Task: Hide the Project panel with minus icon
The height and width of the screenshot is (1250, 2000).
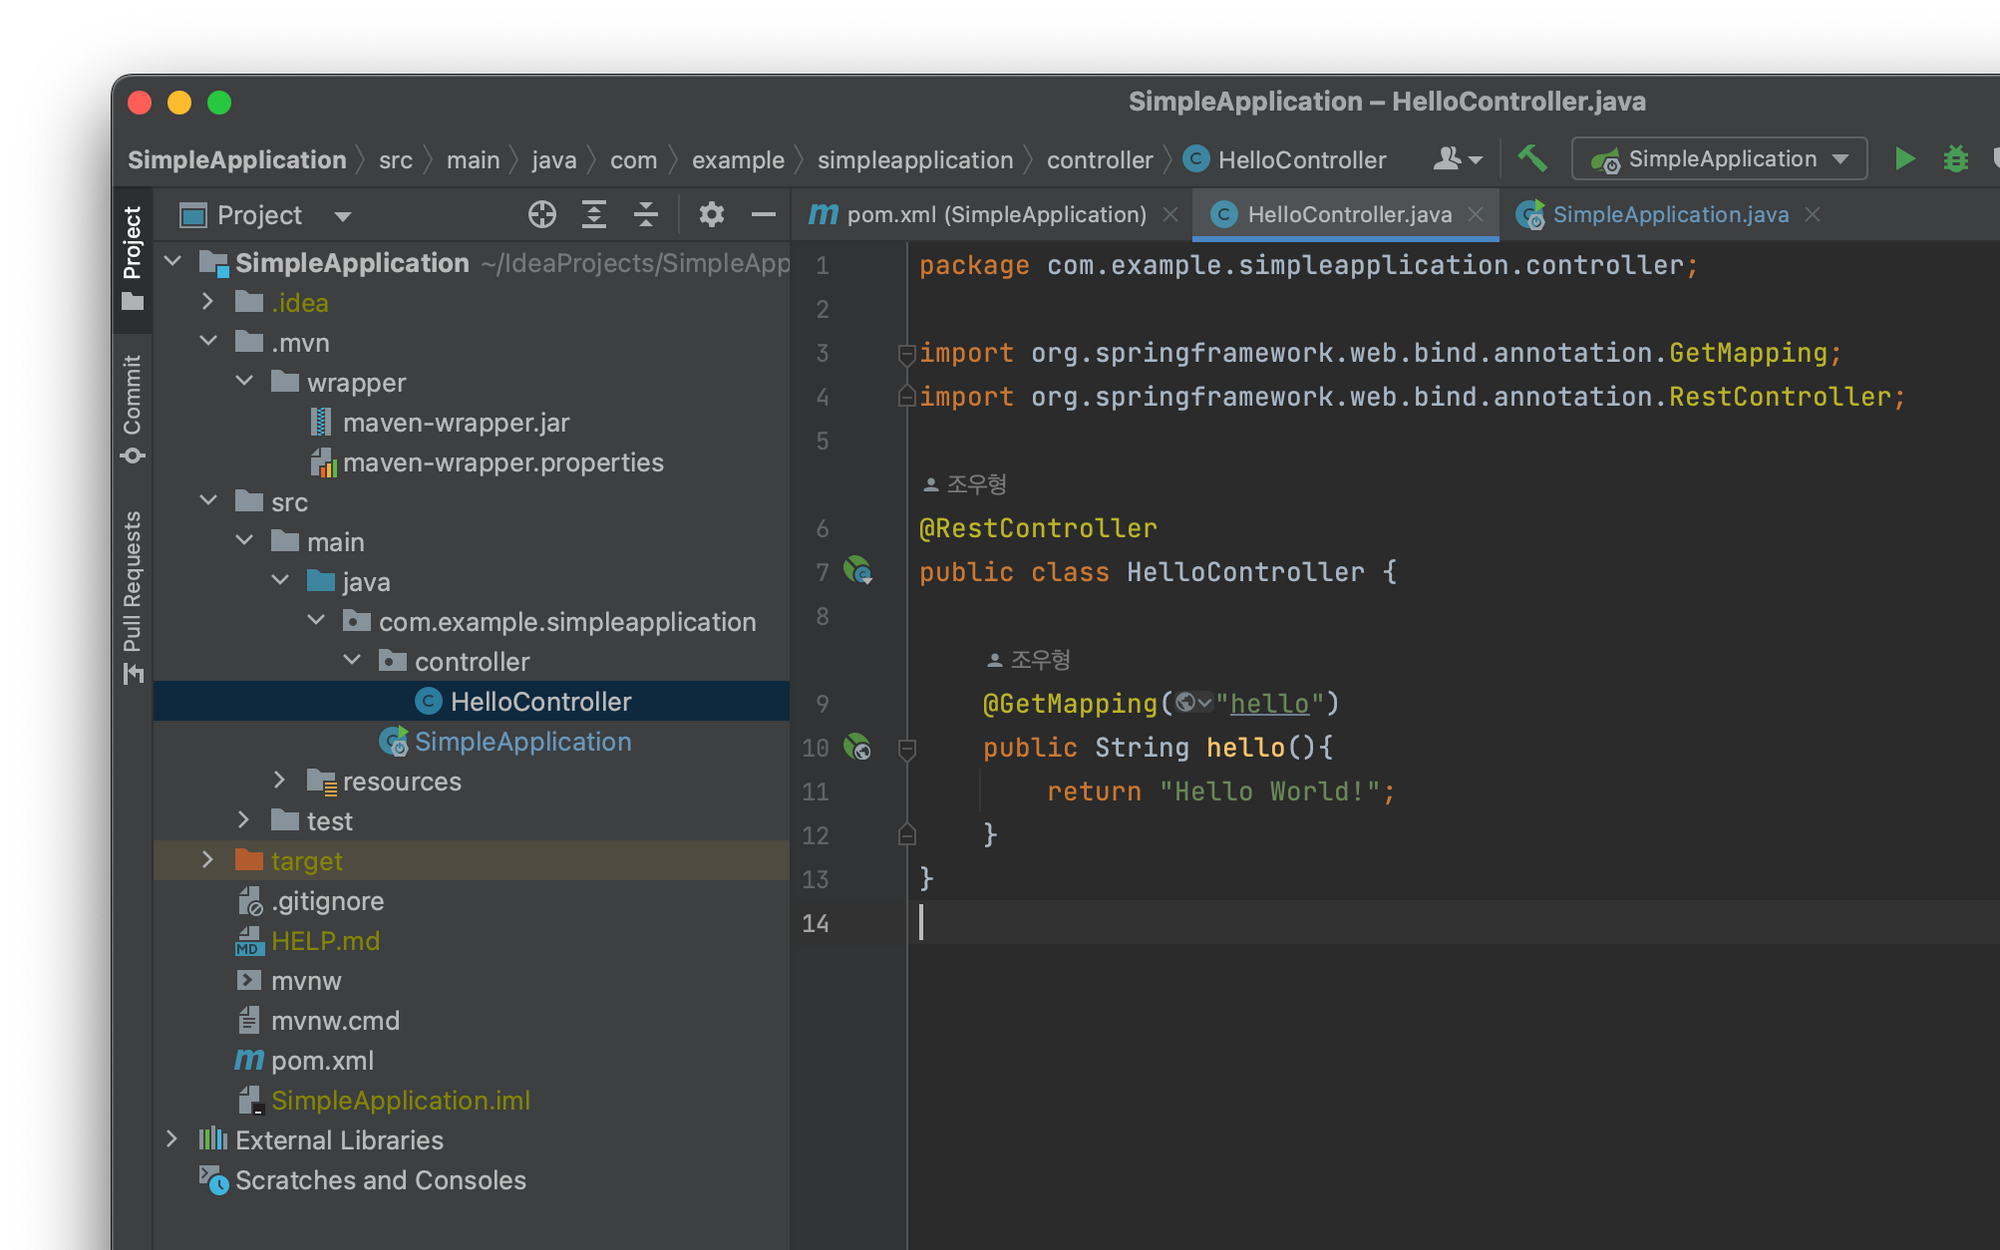Action: 763,214
